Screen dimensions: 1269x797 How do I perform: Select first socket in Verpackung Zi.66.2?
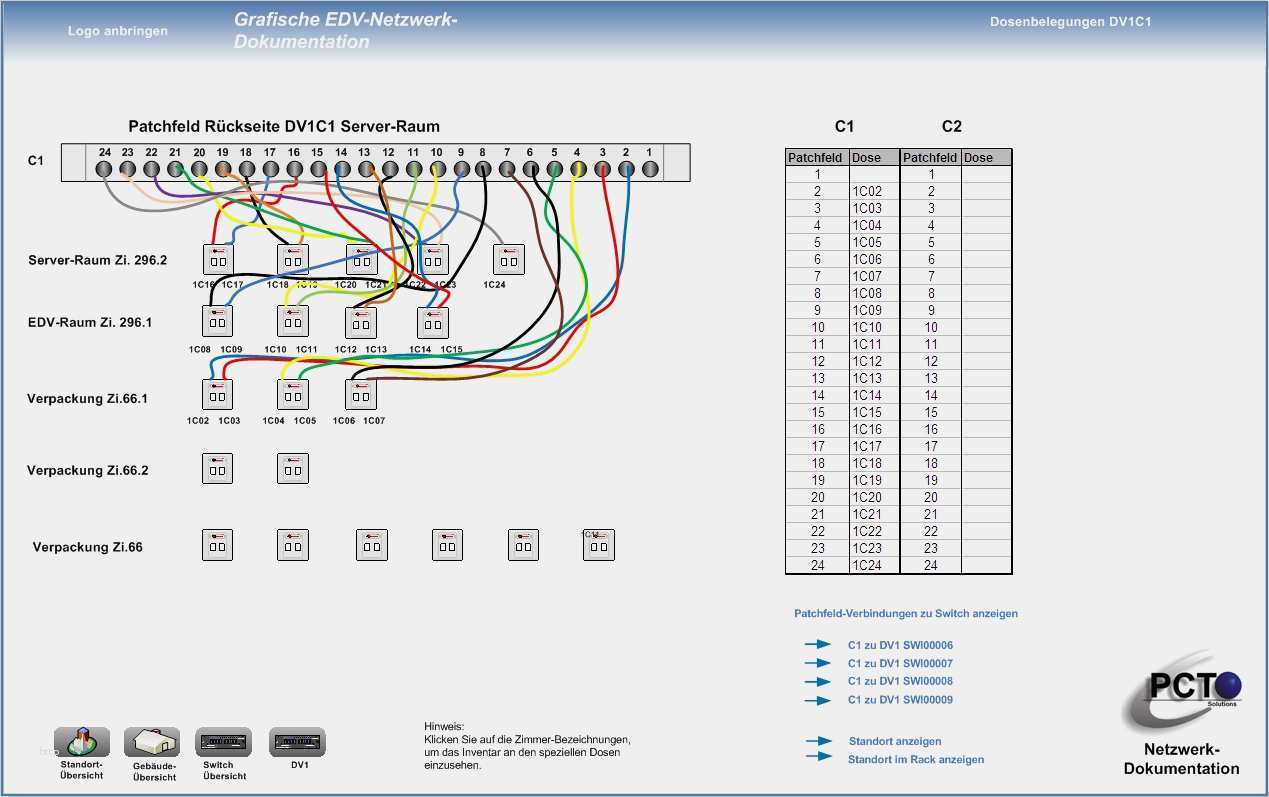(217, 468)
